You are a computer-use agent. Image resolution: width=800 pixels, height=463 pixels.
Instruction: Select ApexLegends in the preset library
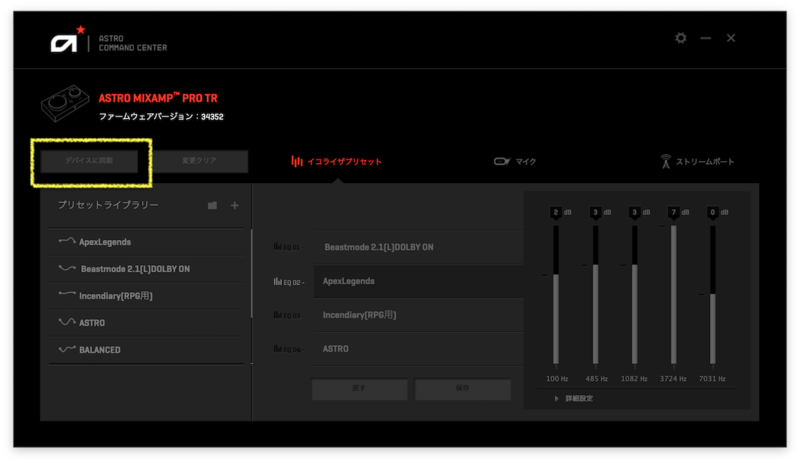pyautogui.click(x=146, y=242)
